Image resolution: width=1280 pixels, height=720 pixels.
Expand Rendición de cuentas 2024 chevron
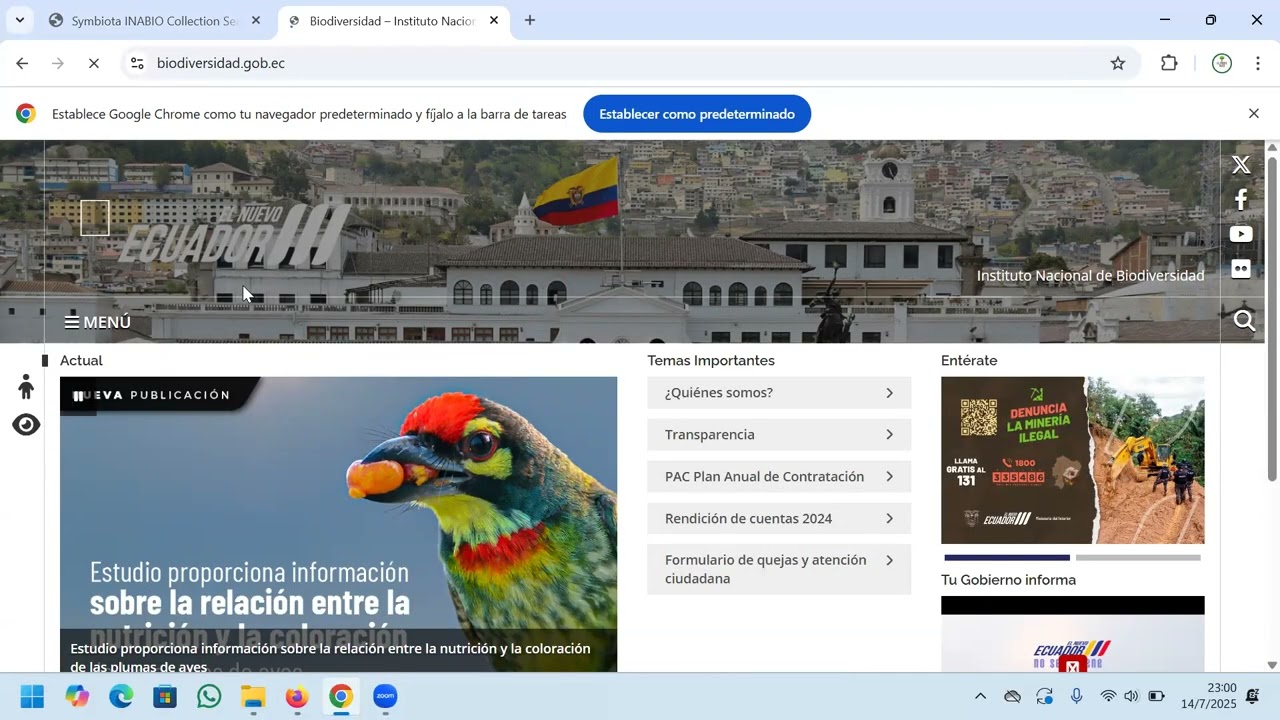pyautogui.click(x=889, y=519)
